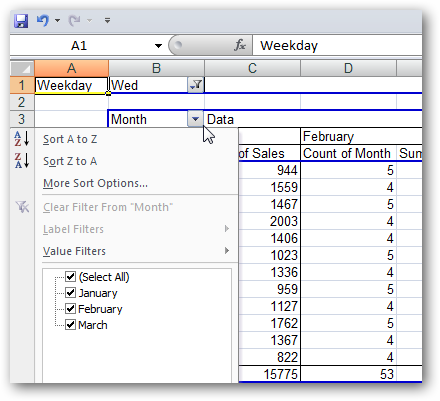Click the Sort A to Z icon
The height and width of the screenshot is (401, 440).
click(22, 139)
